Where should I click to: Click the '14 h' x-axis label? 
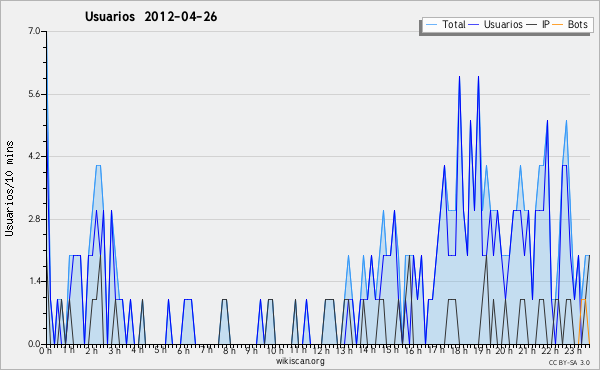[x=367, y=350]
